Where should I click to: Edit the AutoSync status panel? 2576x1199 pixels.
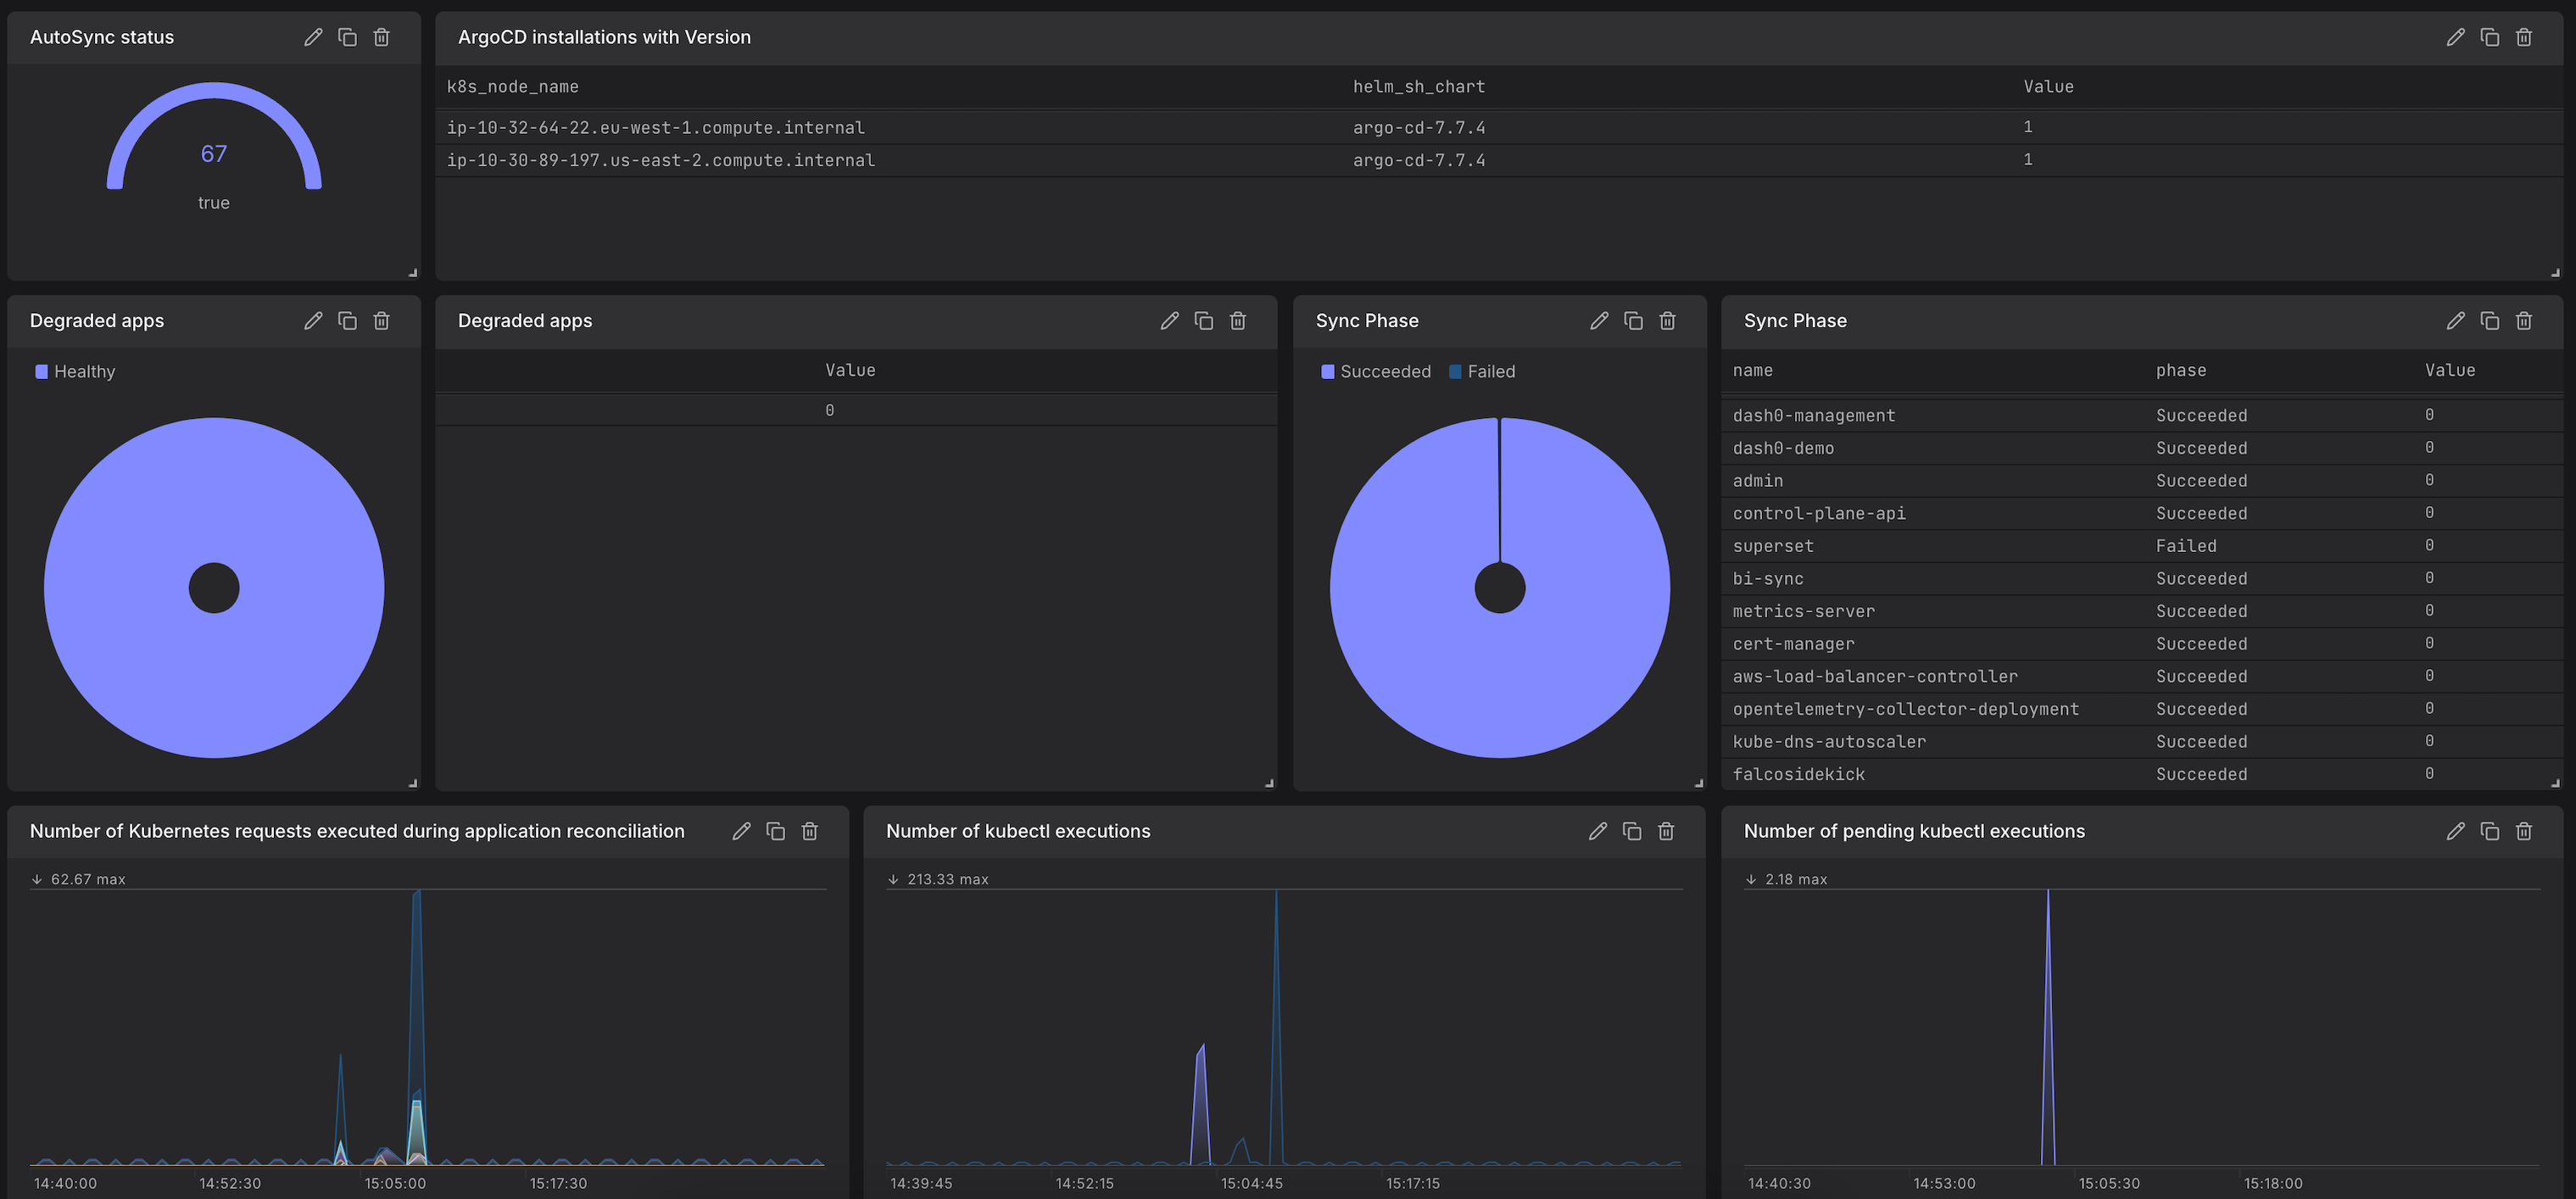pyautogui.click(x=313, y=37)
